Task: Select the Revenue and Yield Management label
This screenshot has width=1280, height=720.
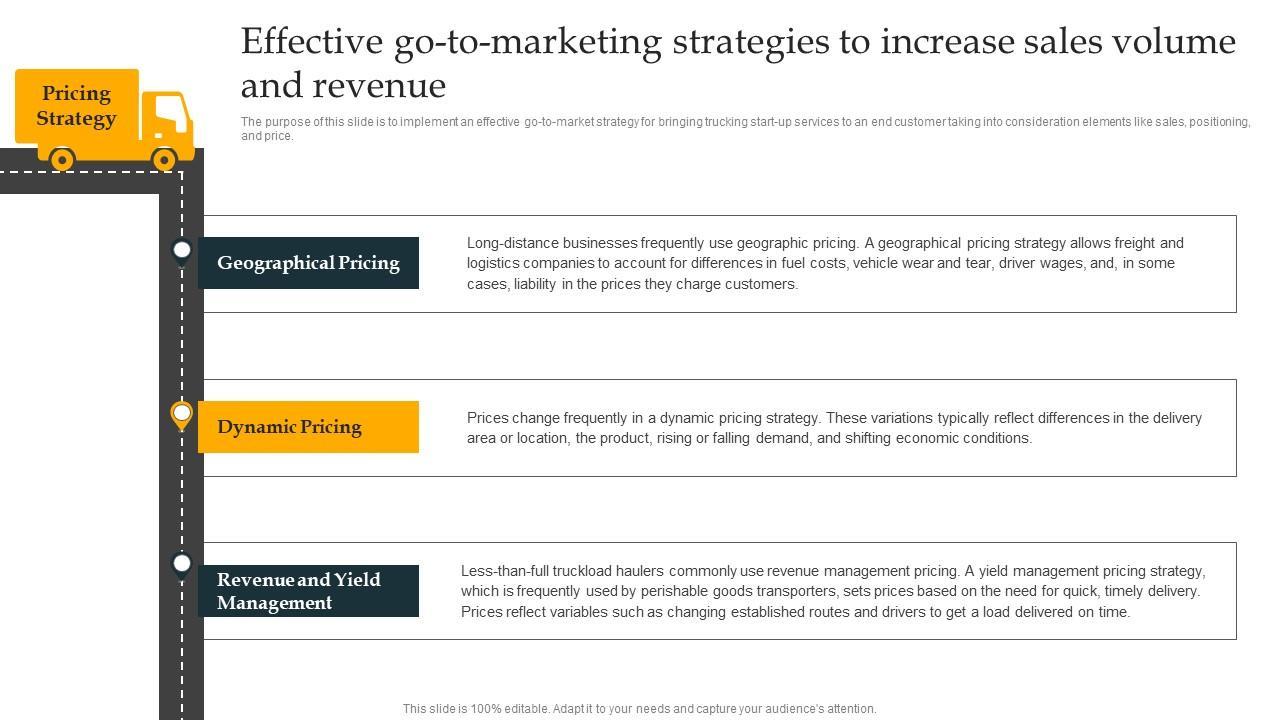Action: (308, 591)
